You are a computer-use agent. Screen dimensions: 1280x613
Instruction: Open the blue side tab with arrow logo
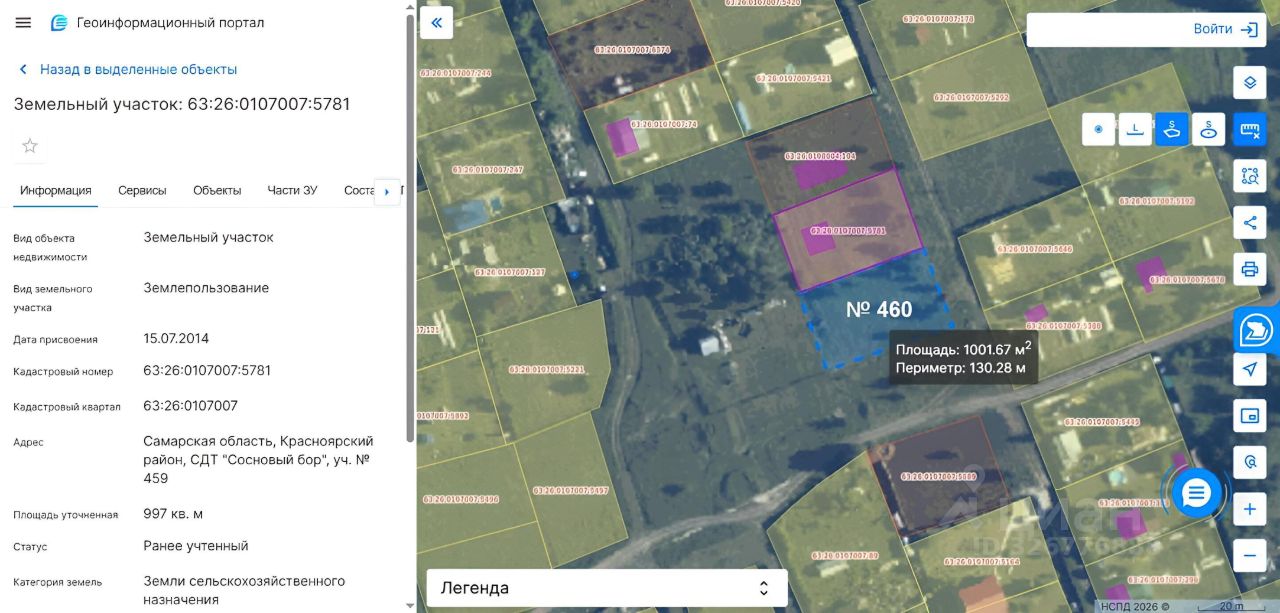pos(1256,329)
